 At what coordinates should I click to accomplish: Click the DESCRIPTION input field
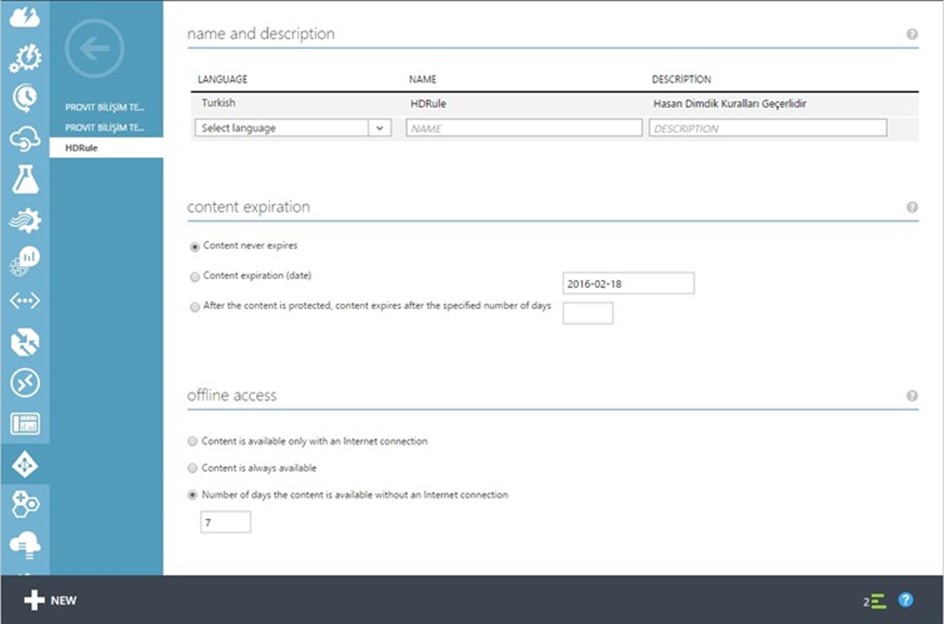[x=768, y=128]
